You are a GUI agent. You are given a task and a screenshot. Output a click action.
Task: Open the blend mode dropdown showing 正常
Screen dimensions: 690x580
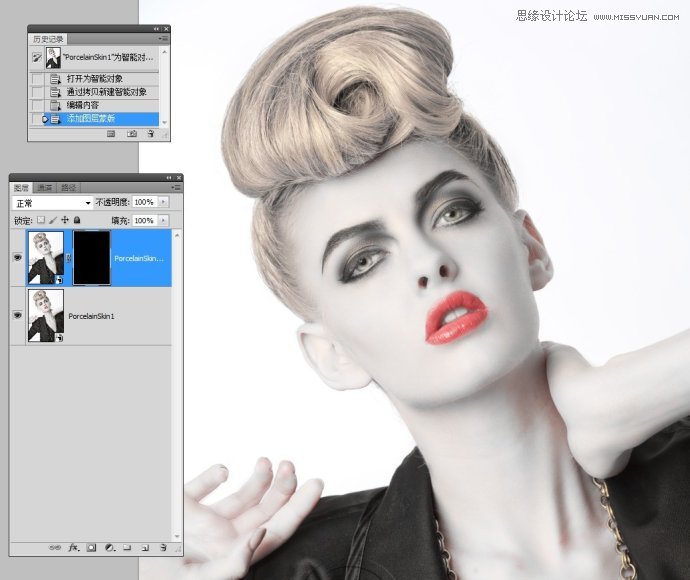[x=53, y=202]
